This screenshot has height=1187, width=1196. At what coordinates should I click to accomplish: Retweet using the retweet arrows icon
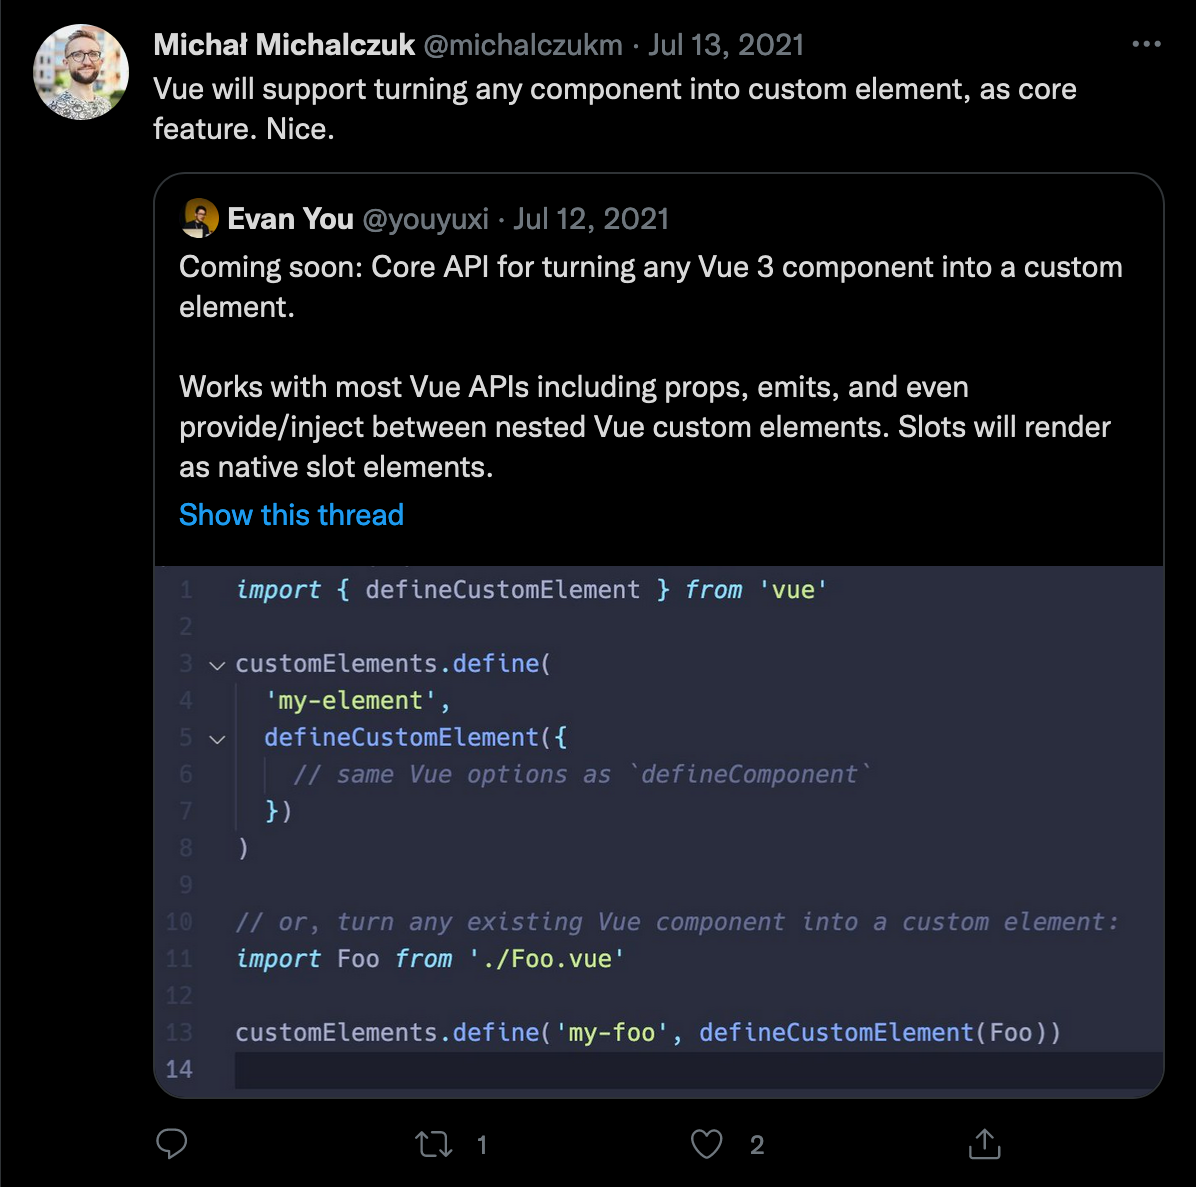pyautogui.click(x=433, y=1144)
